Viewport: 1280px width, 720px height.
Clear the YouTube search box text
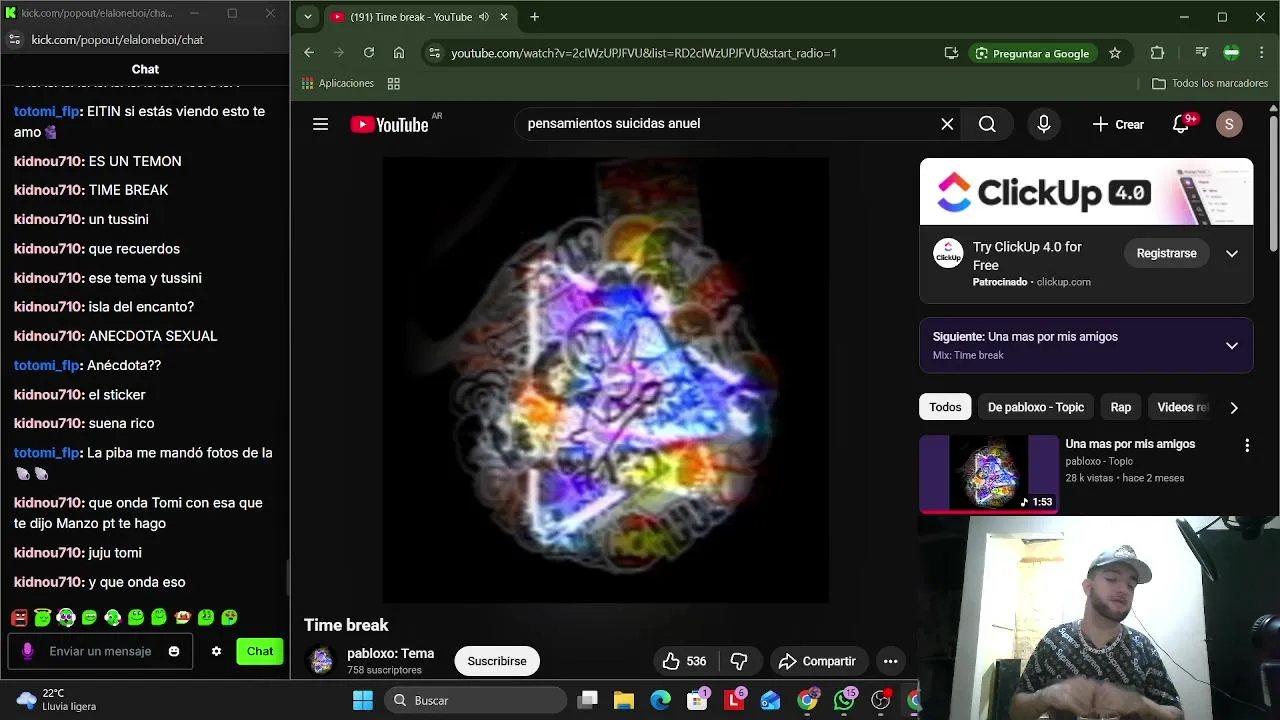click(x=947, y=124)
